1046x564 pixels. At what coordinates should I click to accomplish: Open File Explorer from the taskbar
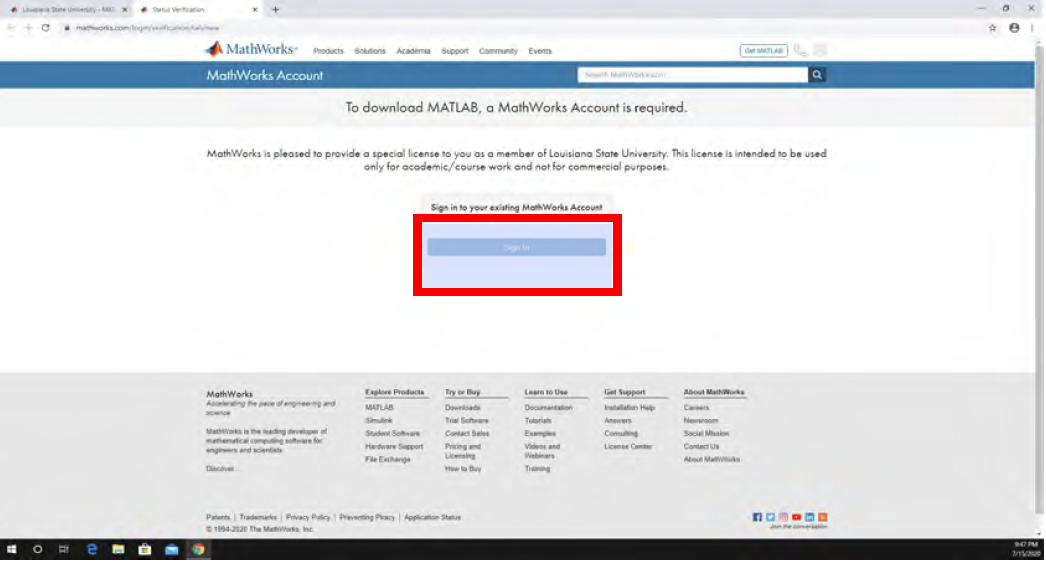(x=117, y=549)
